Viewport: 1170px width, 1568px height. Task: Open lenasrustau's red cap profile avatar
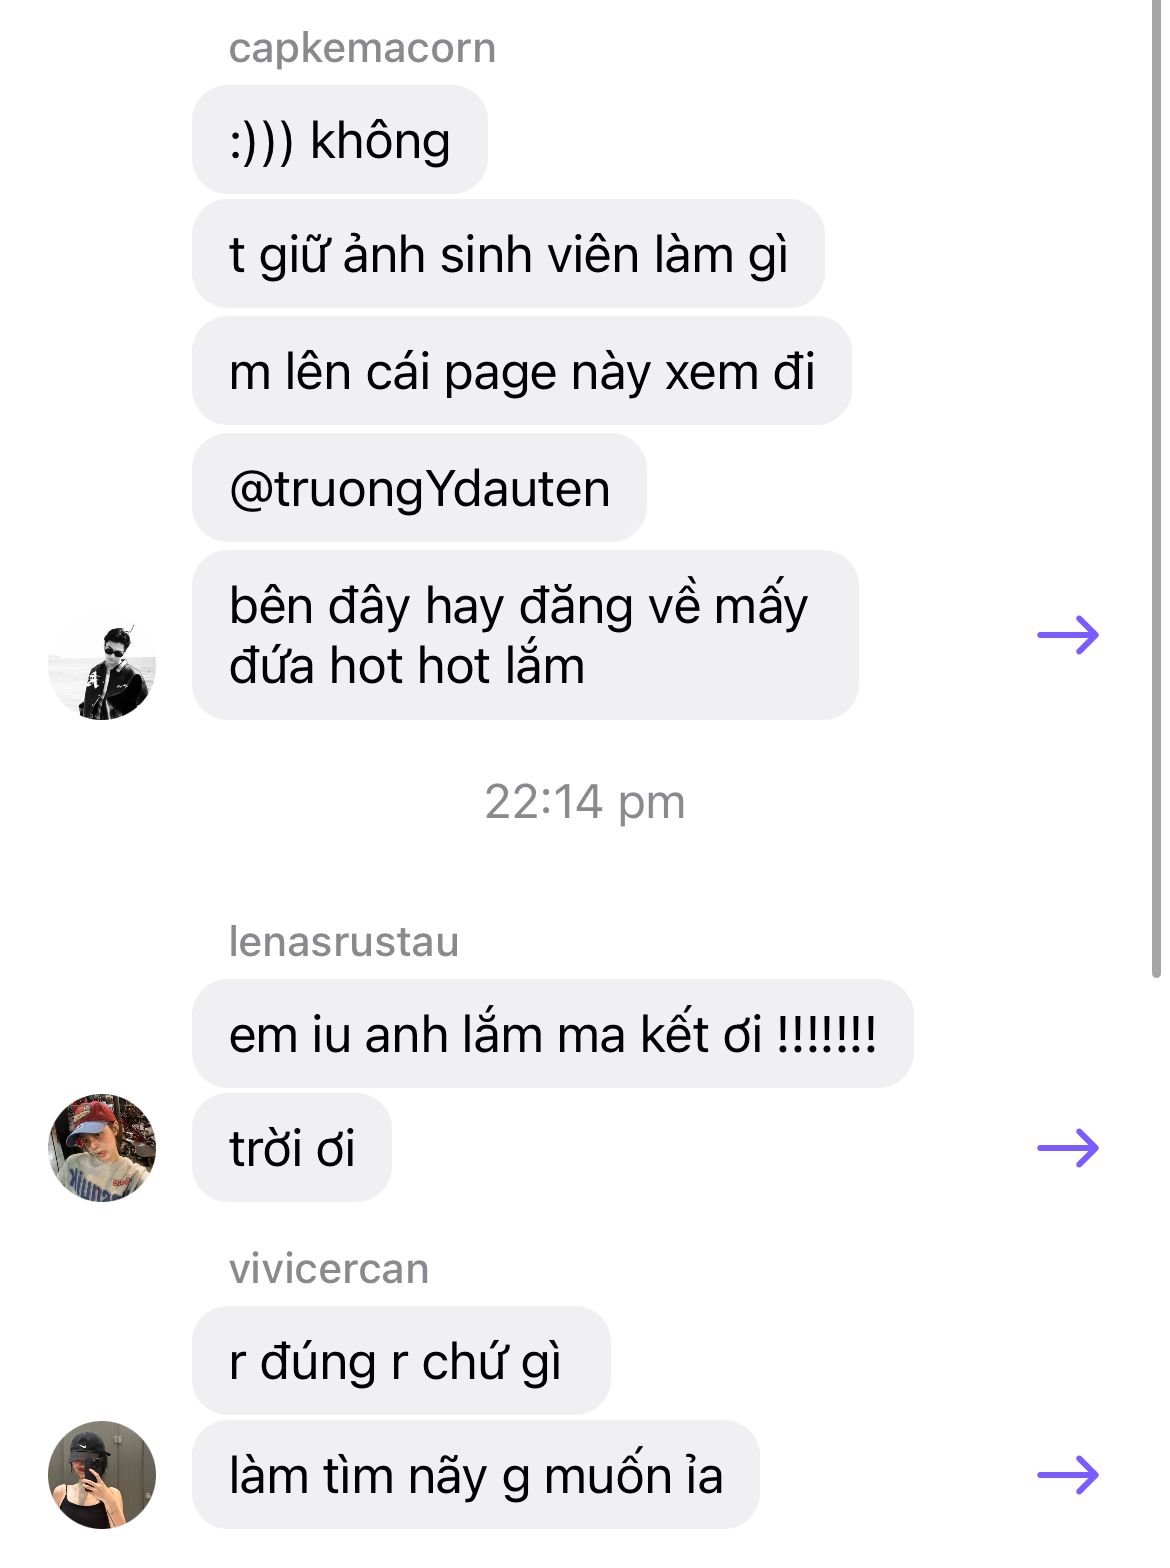pos(102,1148)
